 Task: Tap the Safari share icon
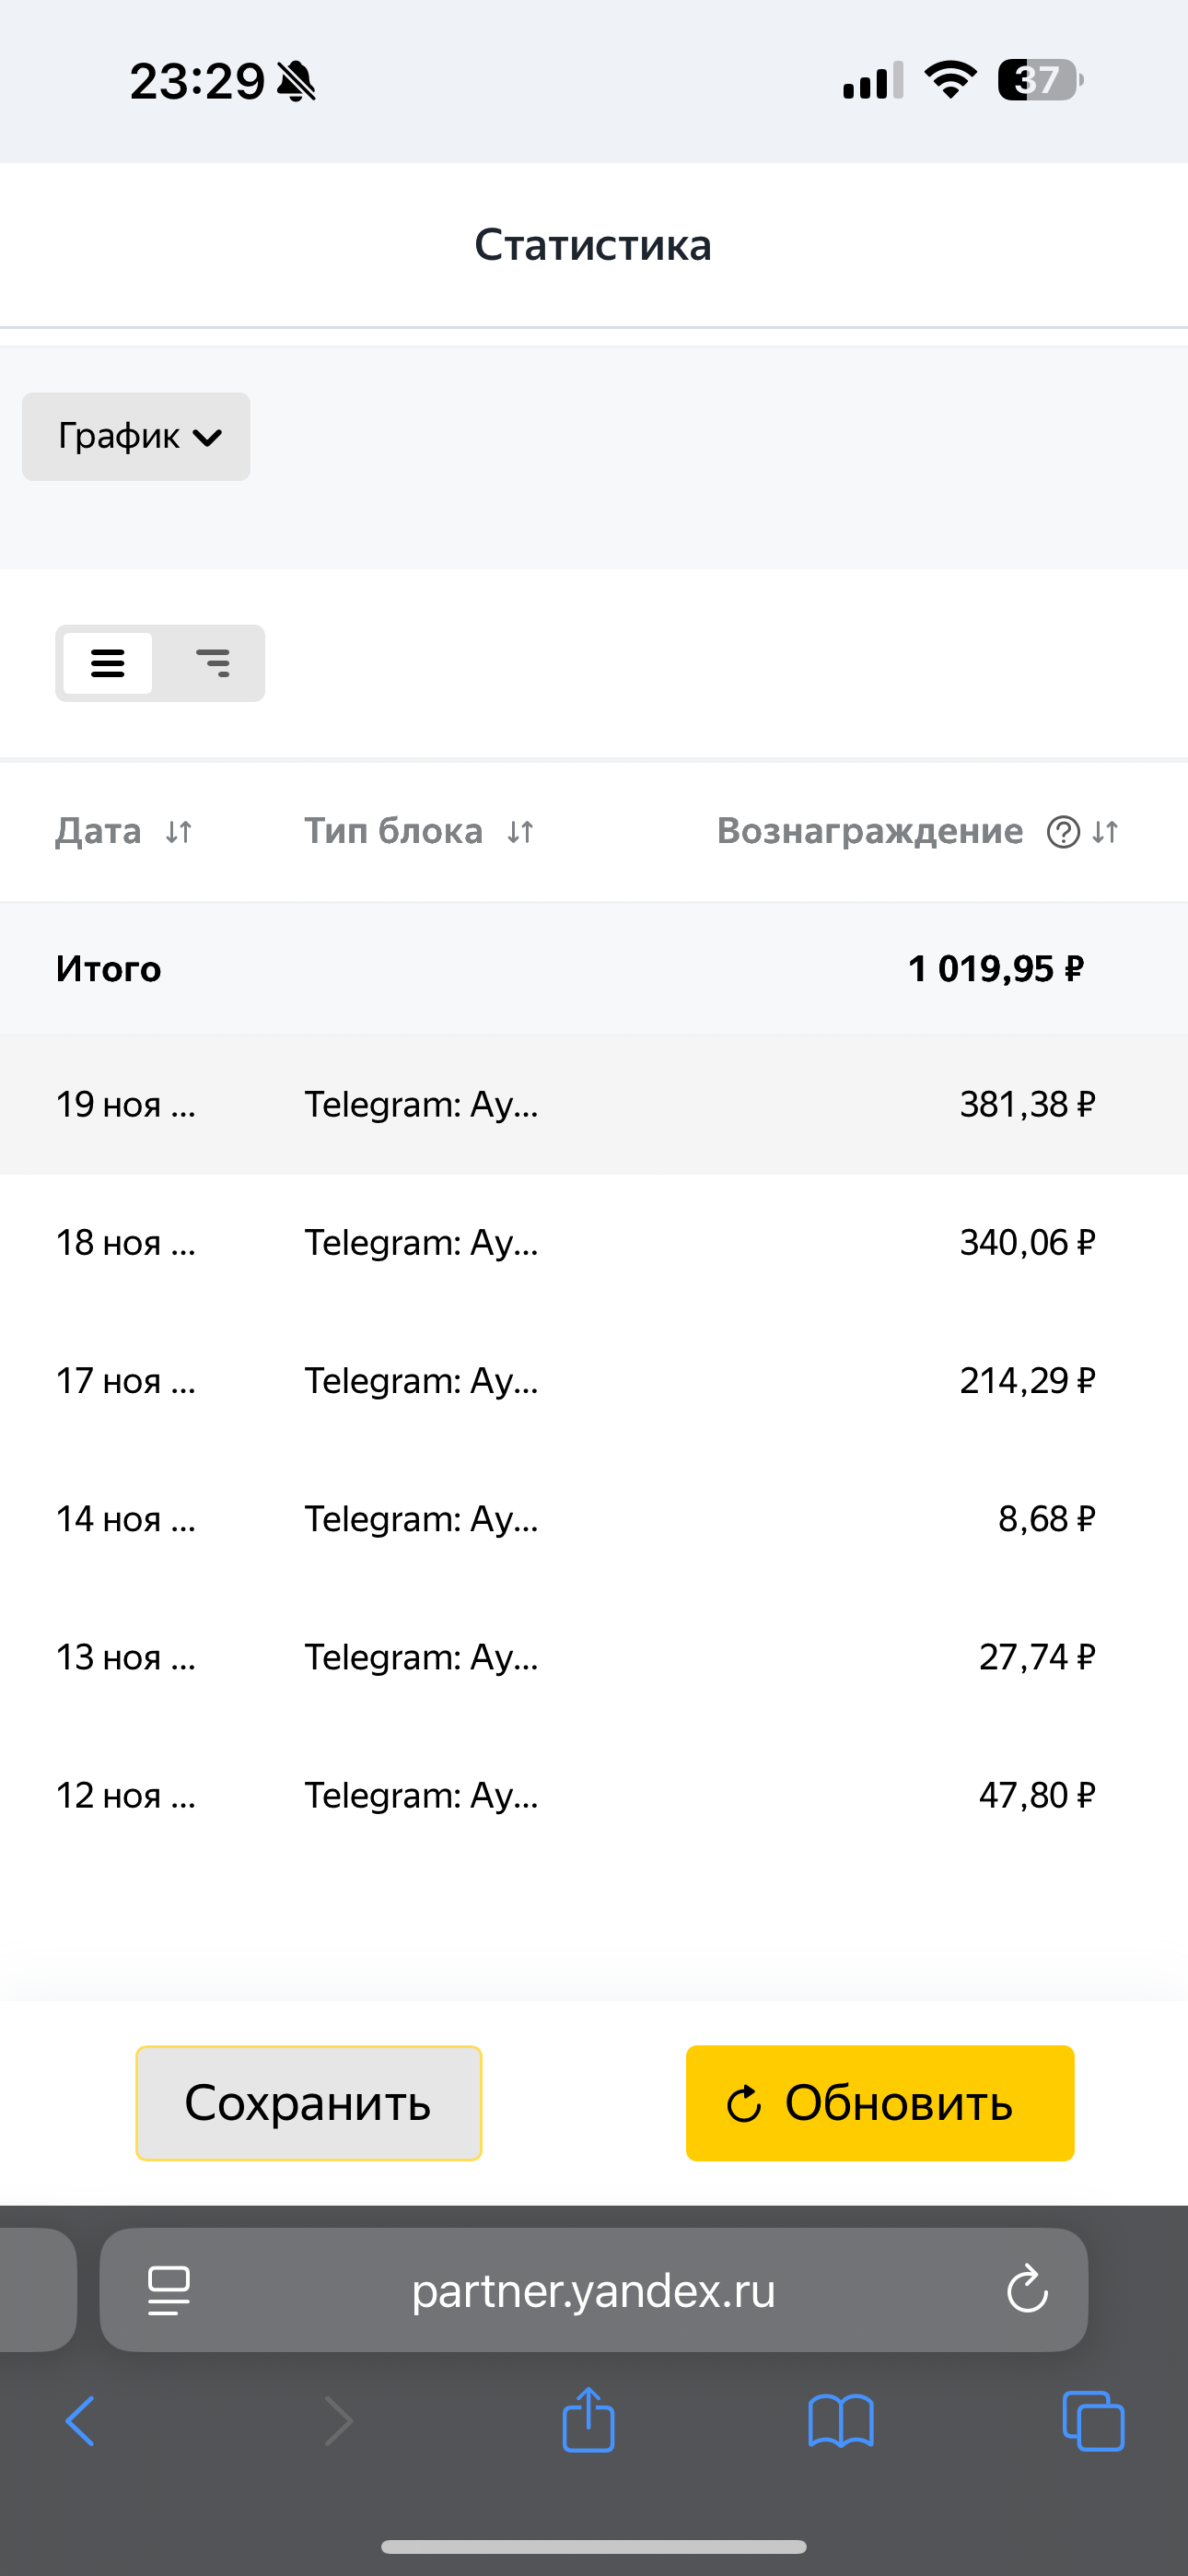point(588,2420)
